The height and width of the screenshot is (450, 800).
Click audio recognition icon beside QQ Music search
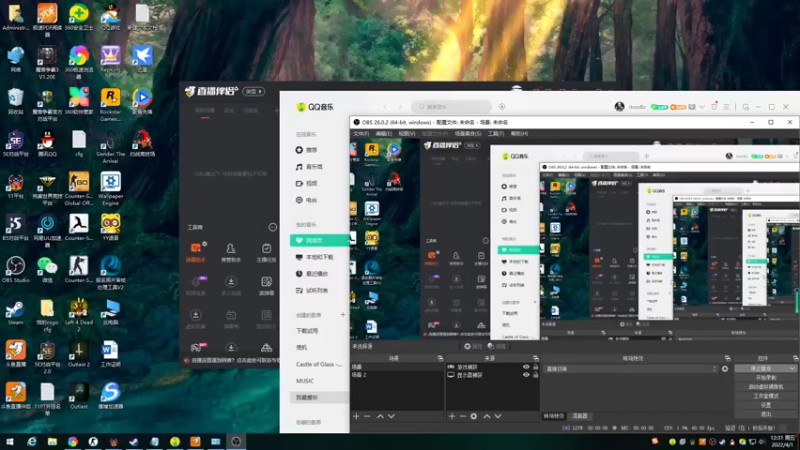(502, 107)
